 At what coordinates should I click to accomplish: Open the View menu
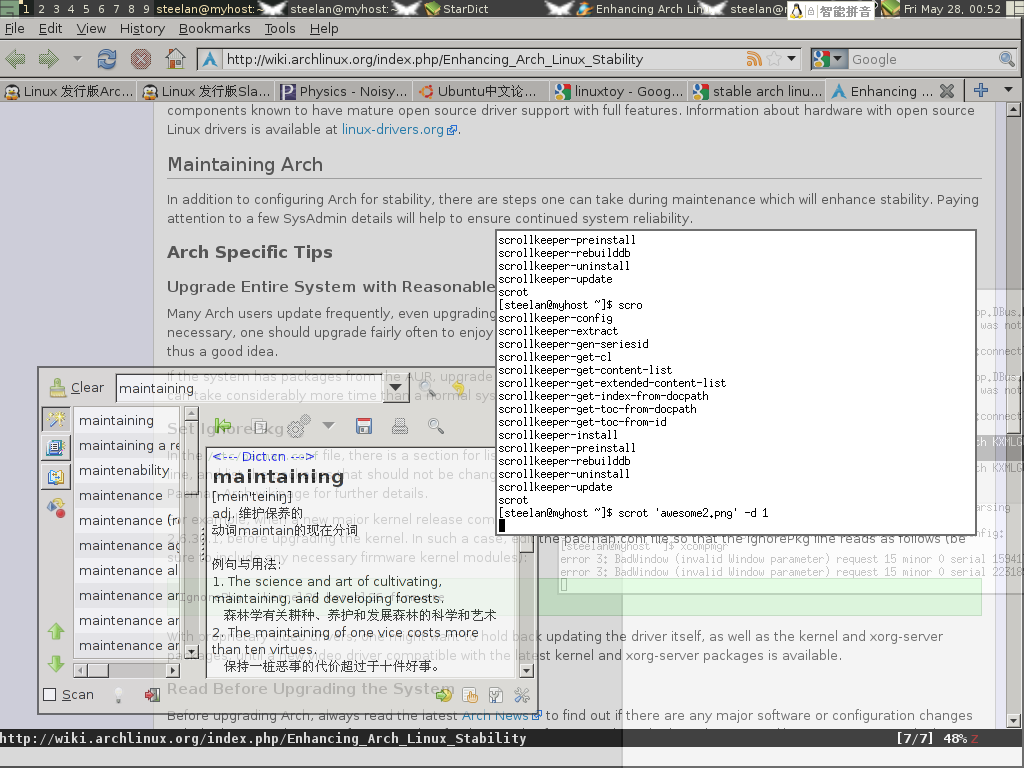click(x=91, y=29)
